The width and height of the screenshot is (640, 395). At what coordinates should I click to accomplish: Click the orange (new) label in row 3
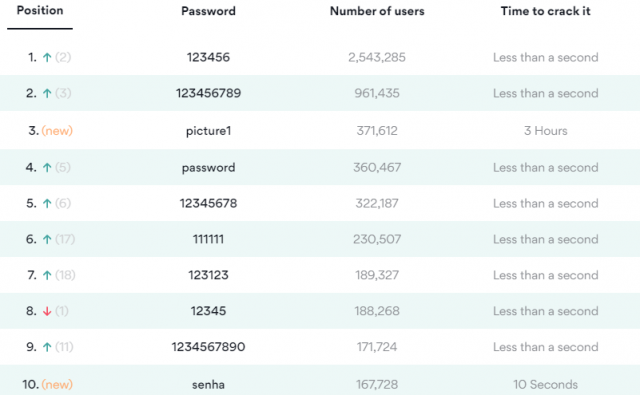pyautogui.click(x=57, y=131)
